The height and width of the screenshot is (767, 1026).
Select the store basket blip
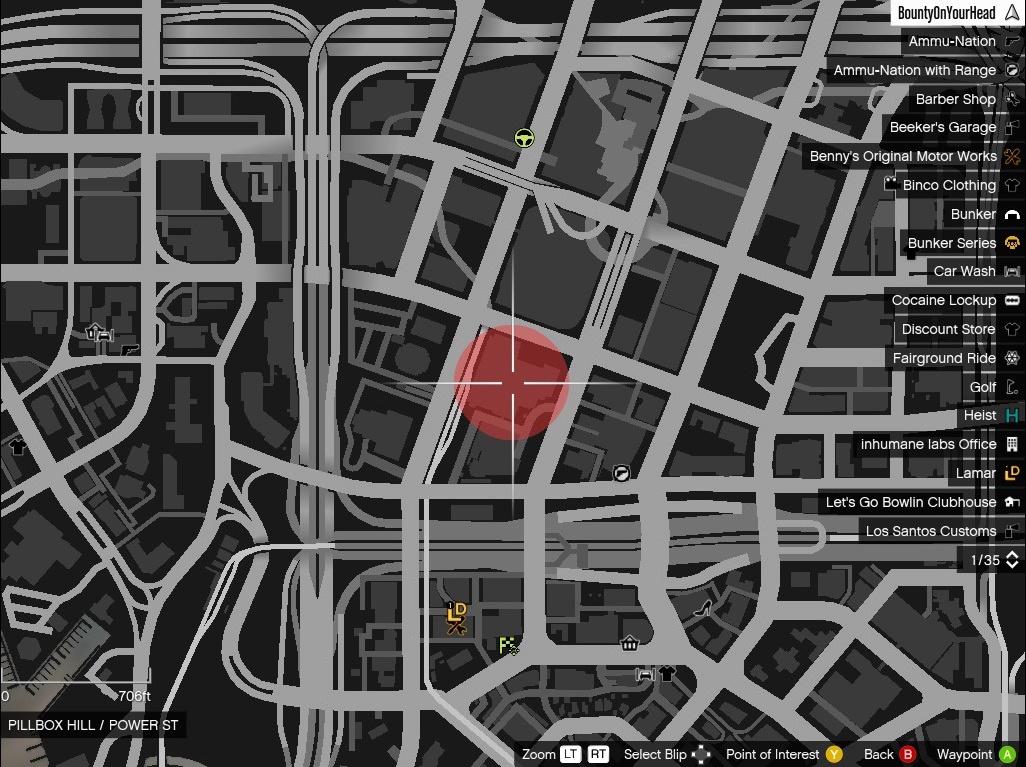coord(630,643)
